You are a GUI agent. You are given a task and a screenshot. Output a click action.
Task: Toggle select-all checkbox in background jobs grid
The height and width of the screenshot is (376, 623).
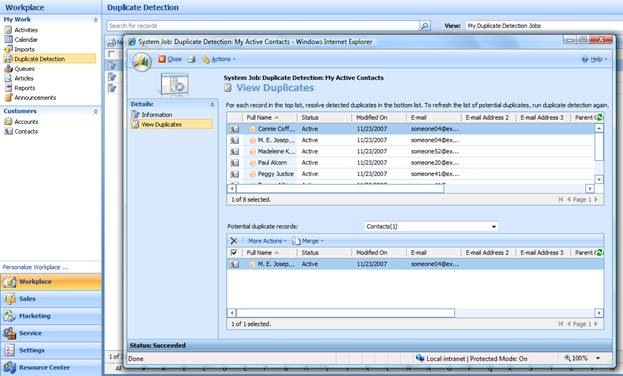coord(112,54)
